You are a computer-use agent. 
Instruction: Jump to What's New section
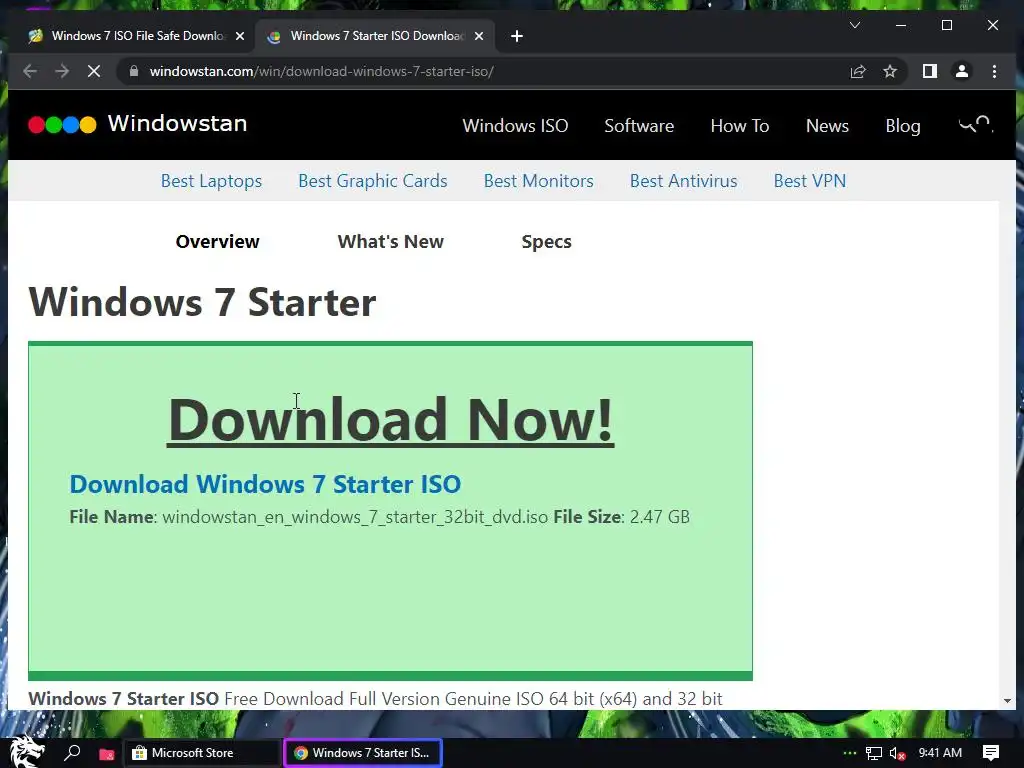click(x=391, y=242)
